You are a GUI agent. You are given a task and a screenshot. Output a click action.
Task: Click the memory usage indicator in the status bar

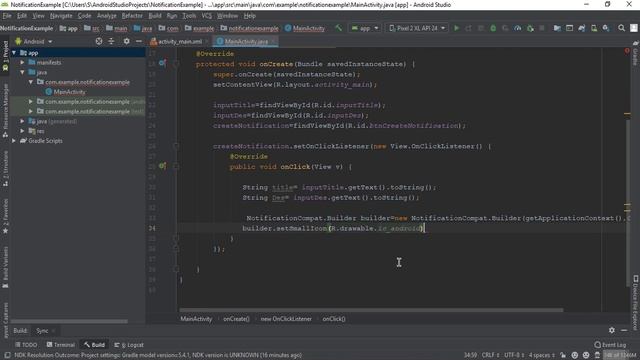point(620,355)
